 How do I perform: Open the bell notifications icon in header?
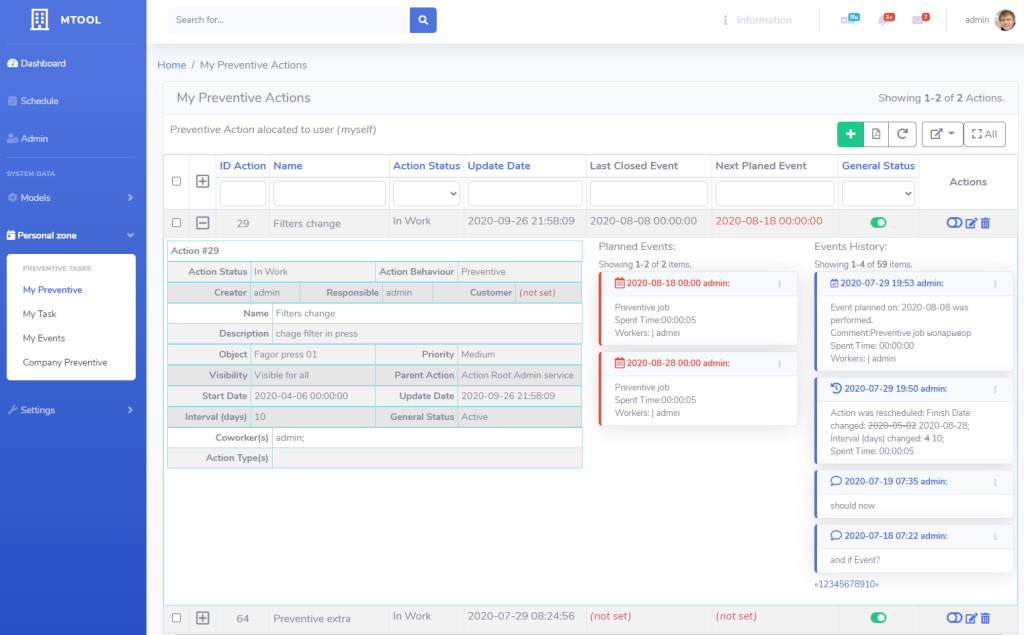click(x=885, y=20)
